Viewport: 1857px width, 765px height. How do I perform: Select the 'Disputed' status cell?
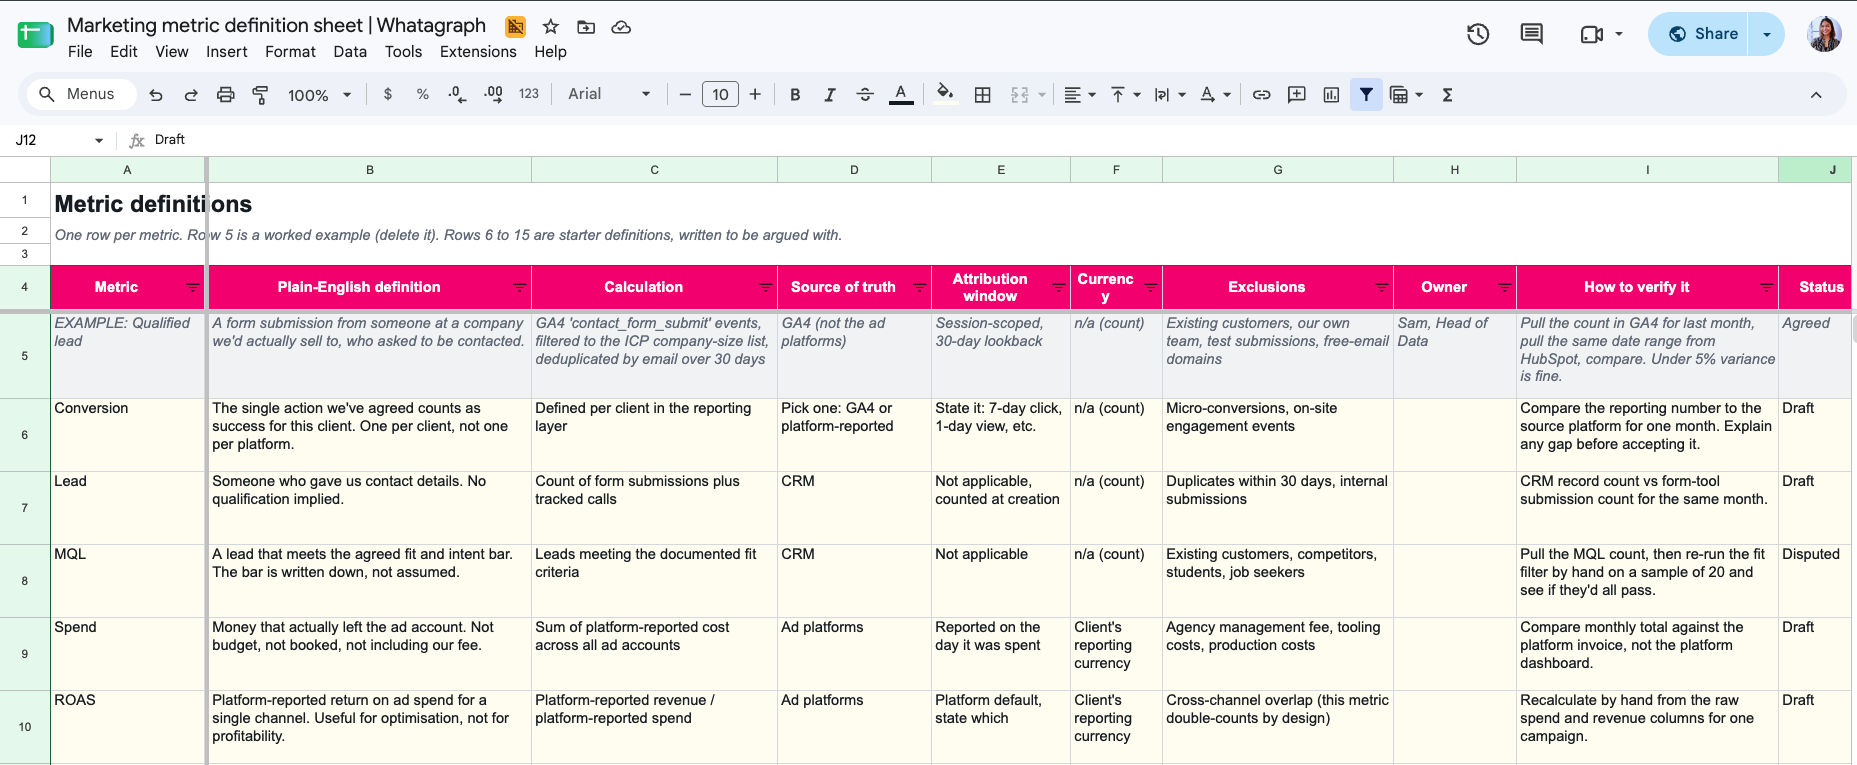pyautogui.click(x=1815, y=581)
